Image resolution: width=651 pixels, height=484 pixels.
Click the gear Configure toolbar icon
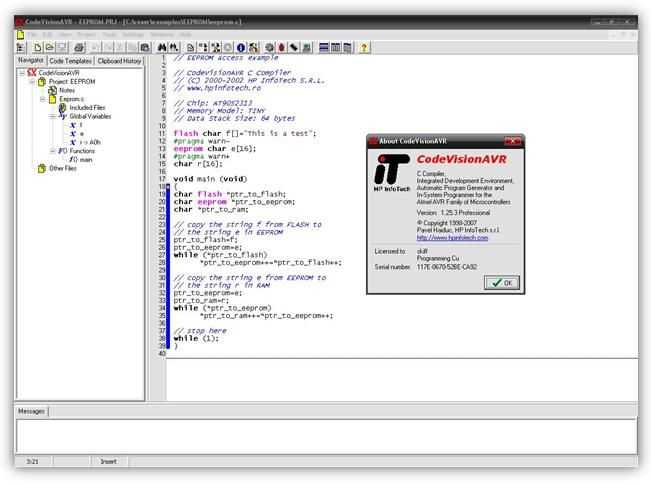tap(269, 48)
